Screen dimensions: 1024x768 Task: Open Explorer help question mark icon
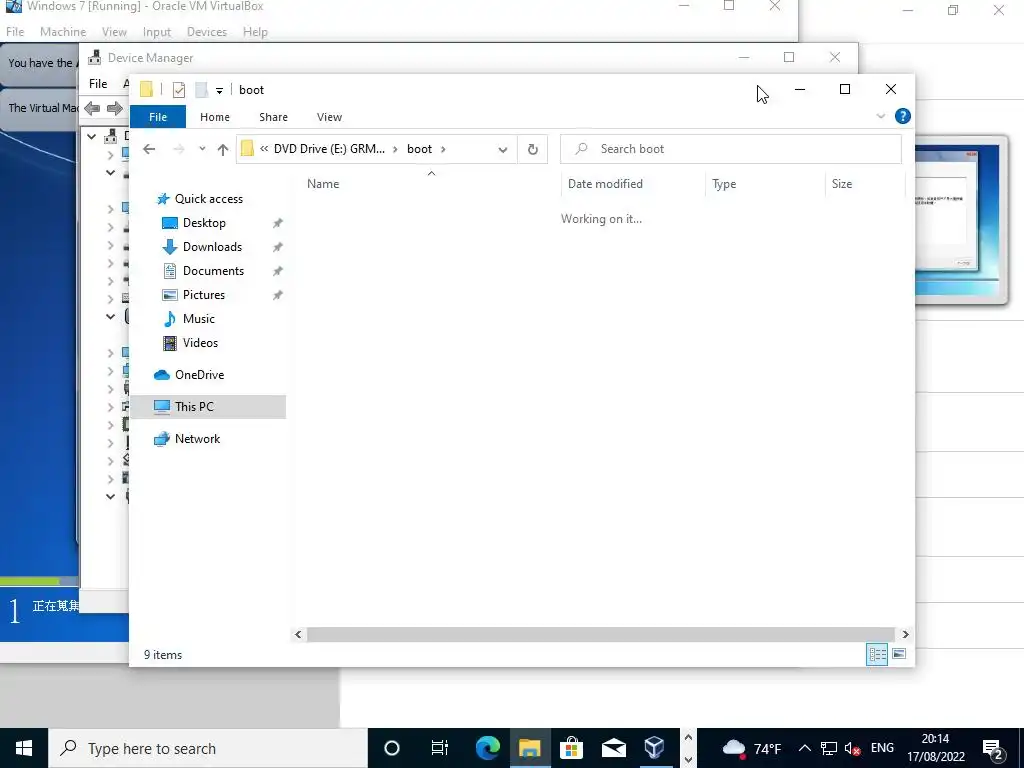pyautogui.click(x=903, y=116)
